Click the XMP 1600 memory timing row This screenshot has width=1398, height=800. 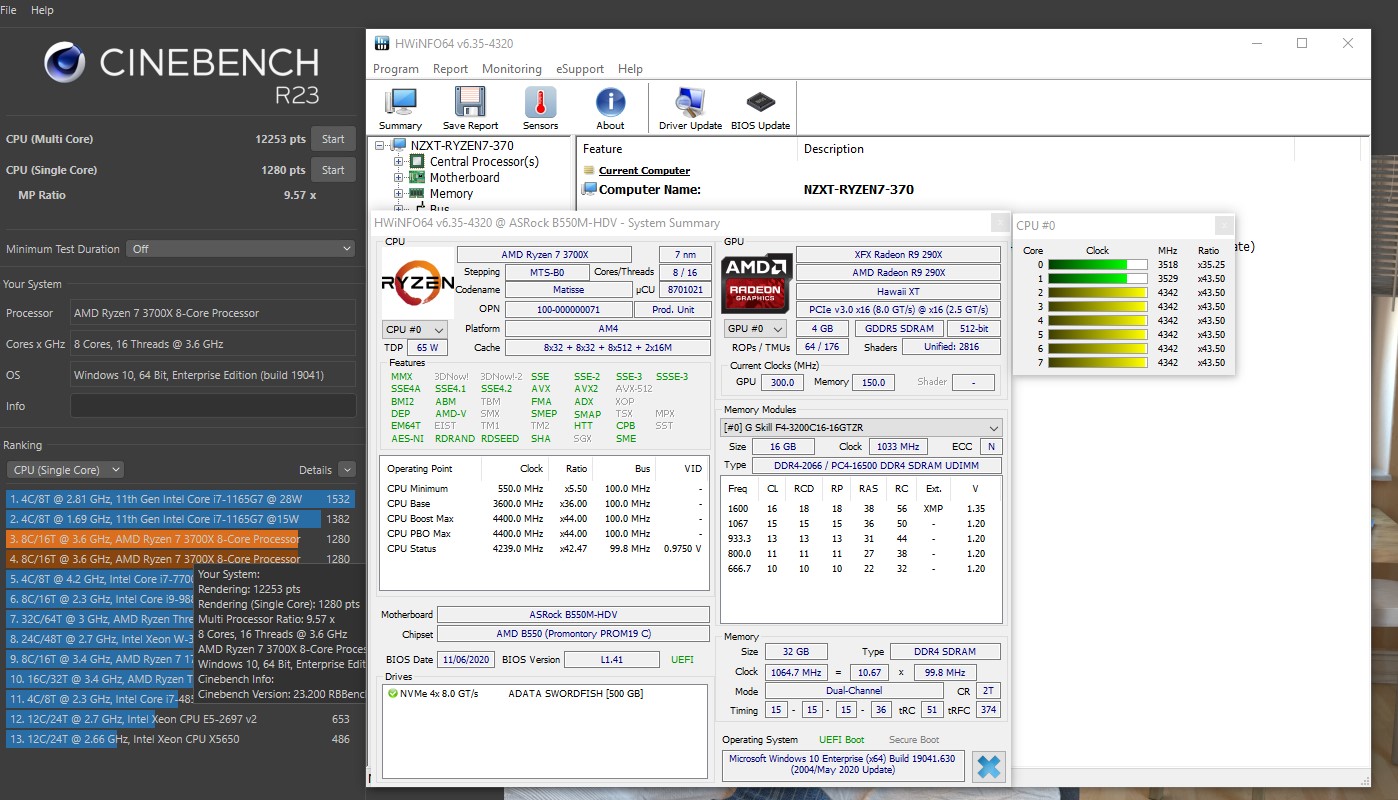(x=860, y=509)
